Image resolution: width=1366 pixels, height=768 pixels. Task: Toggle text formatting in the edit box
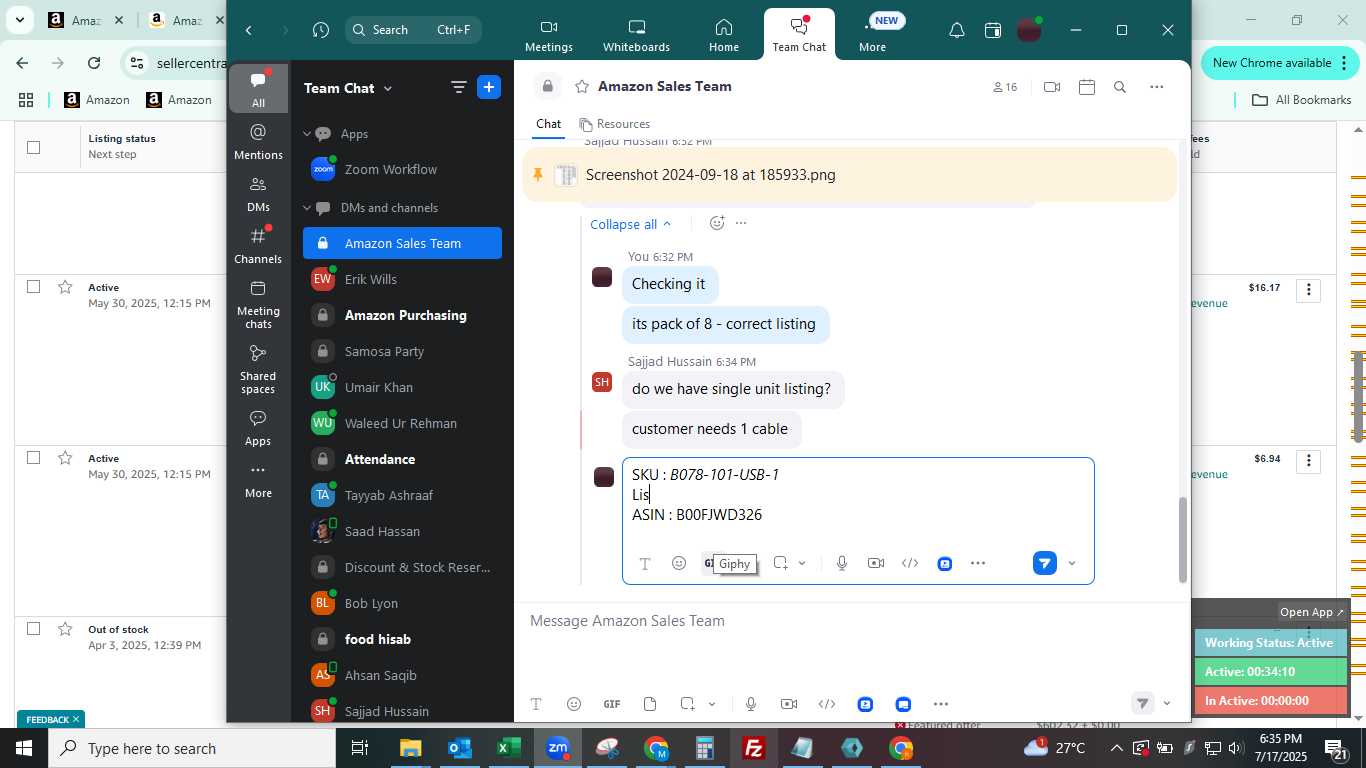[x=645, y=564]
